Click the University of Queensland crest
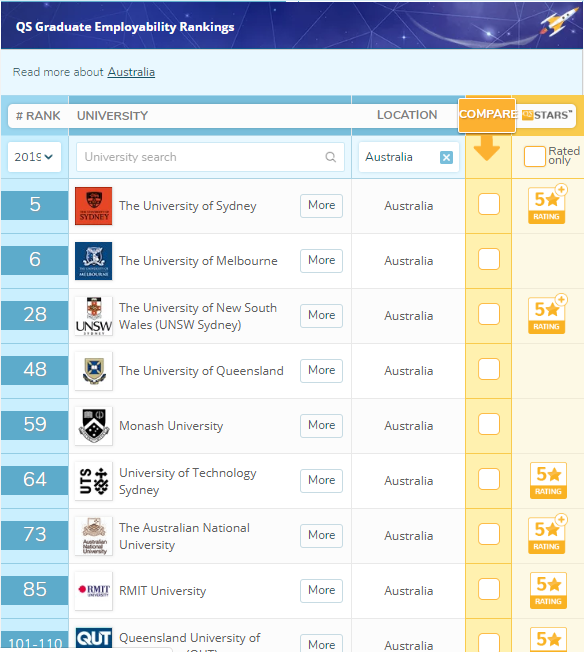The width and height of the screenshot is (584, 652). pos(93,370)
